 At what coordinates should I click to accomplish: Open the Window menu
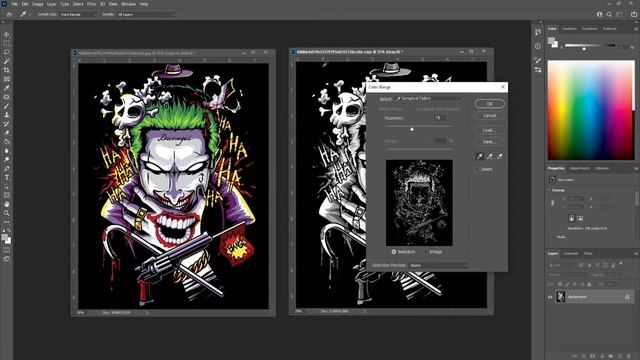coord(129,4)
